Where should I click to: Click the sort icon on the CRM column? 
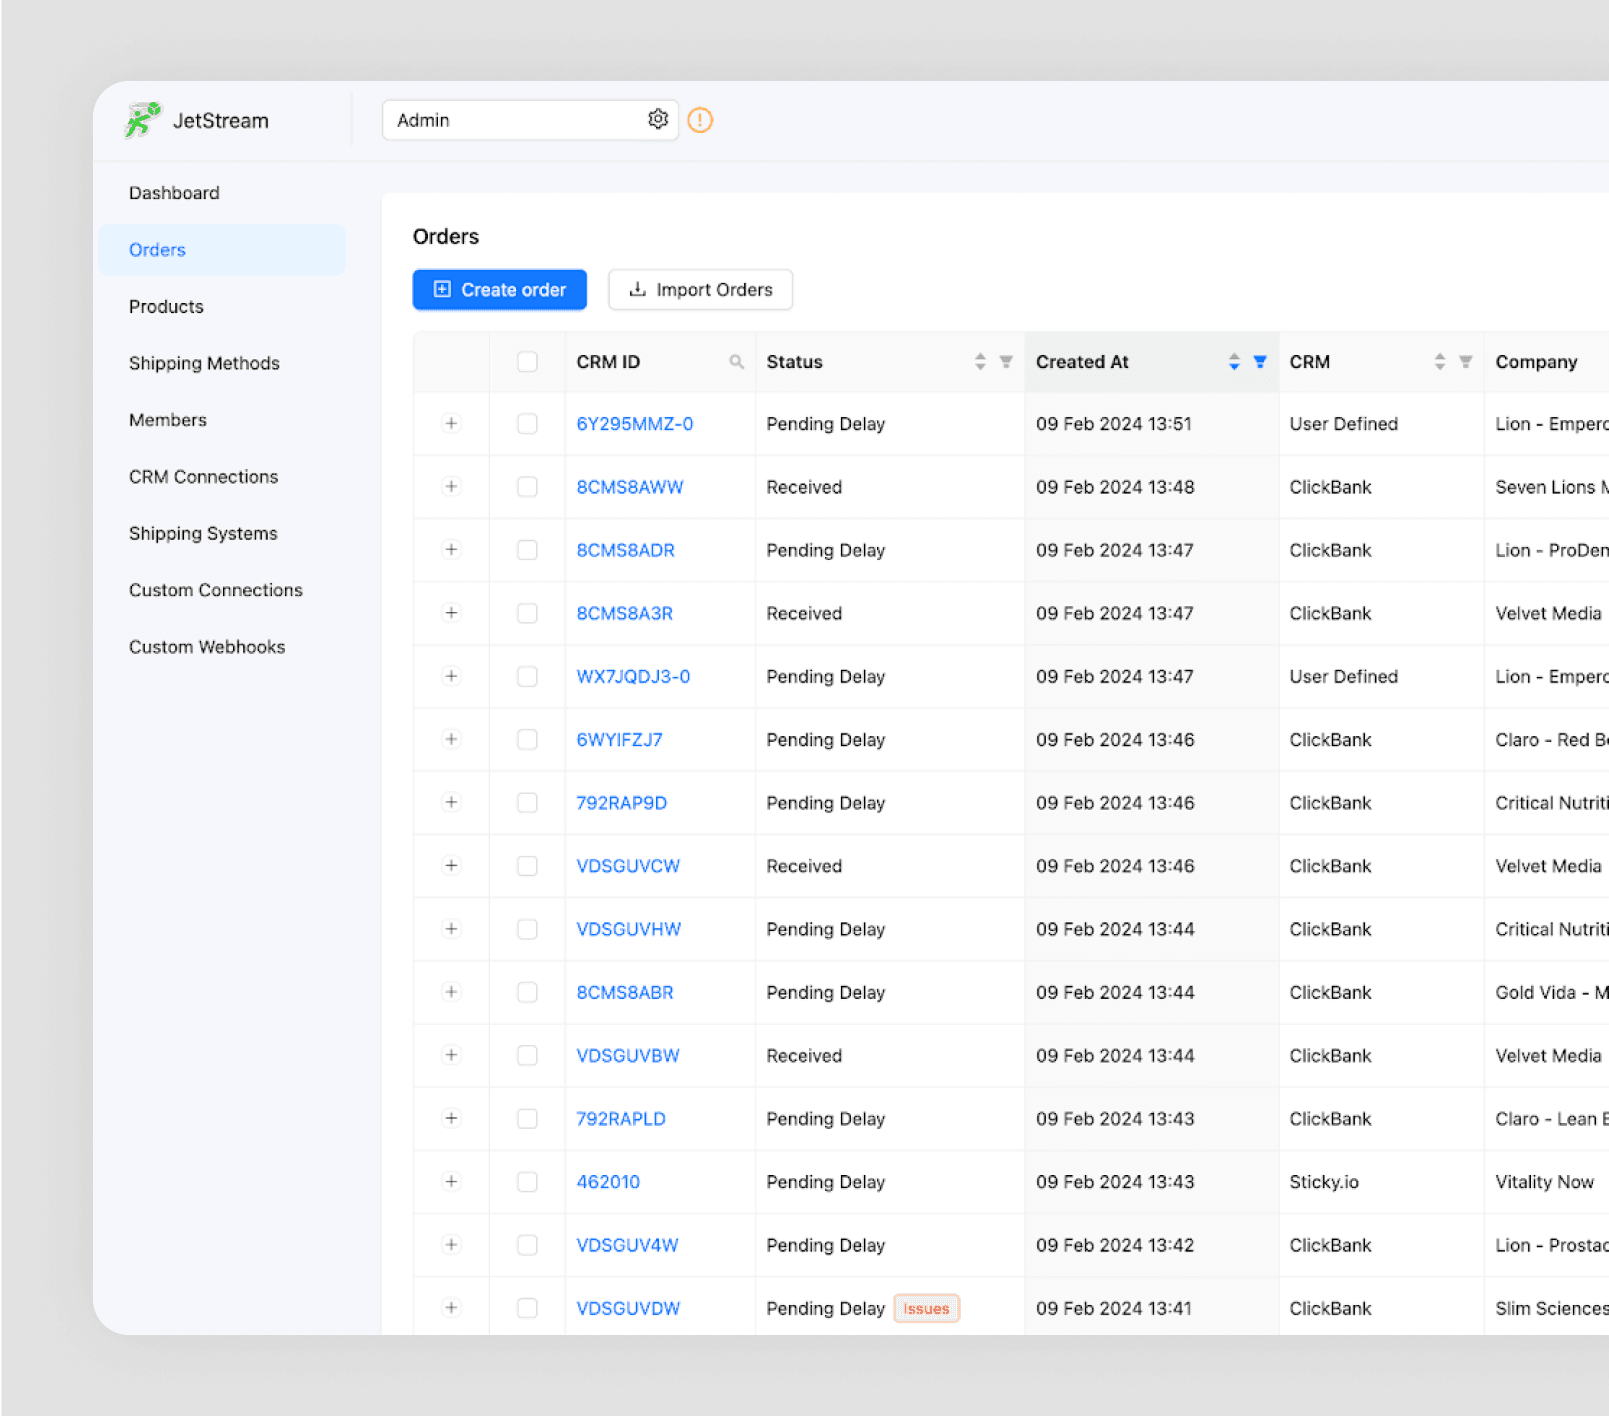click(1440, 361)
